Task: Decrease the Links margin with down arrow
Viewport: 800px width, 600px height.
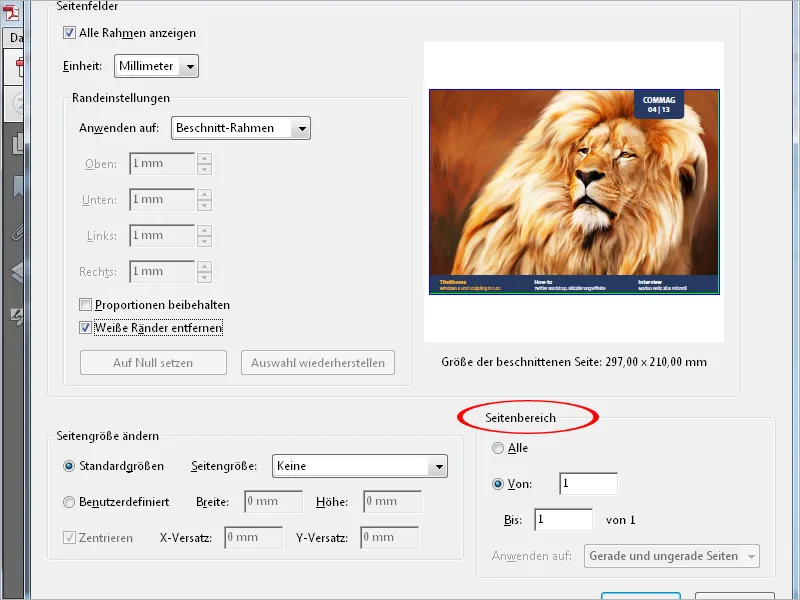Action: pos(204,241)
